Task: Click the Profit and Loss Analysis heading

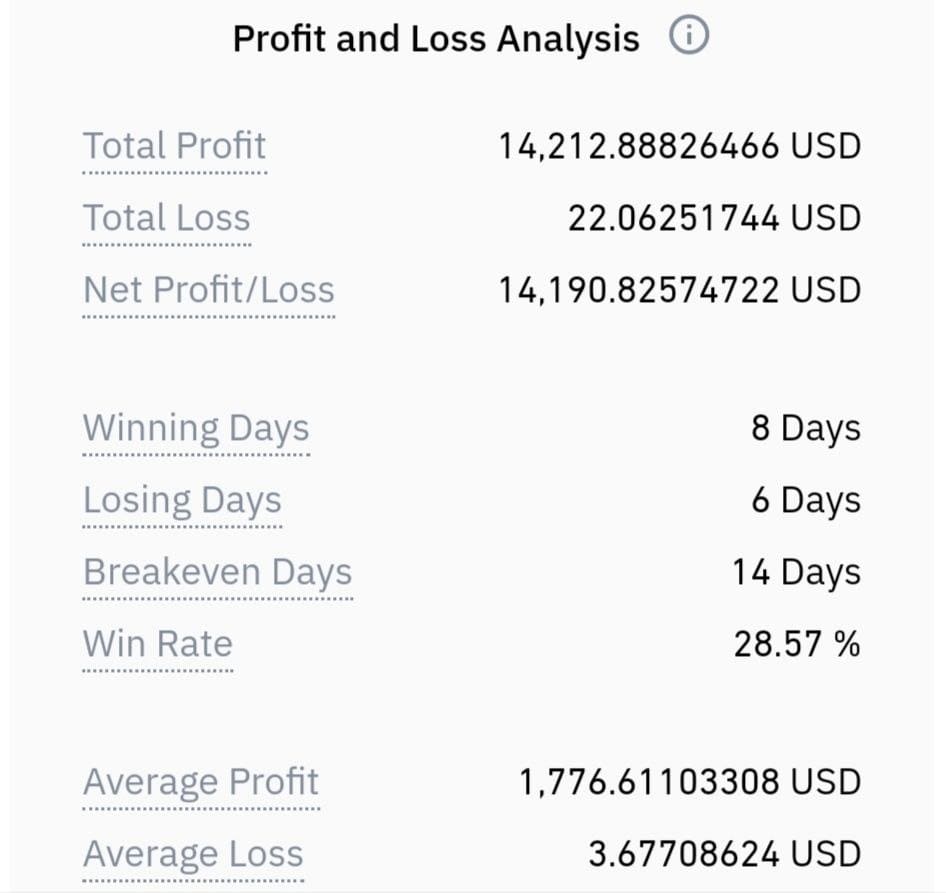Action: [x=436, y=38]
